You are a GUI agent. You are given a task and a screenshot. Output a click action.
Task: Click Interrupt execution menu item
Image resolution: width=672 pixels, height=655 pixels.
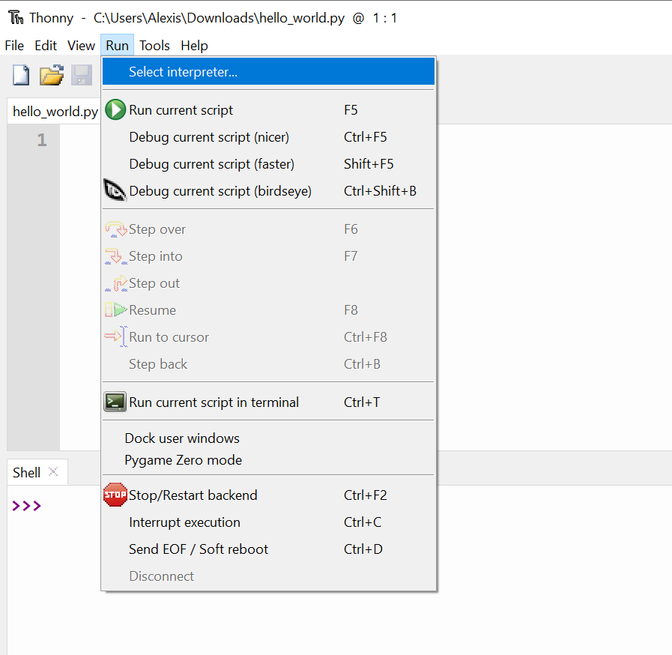click(184, 522)
